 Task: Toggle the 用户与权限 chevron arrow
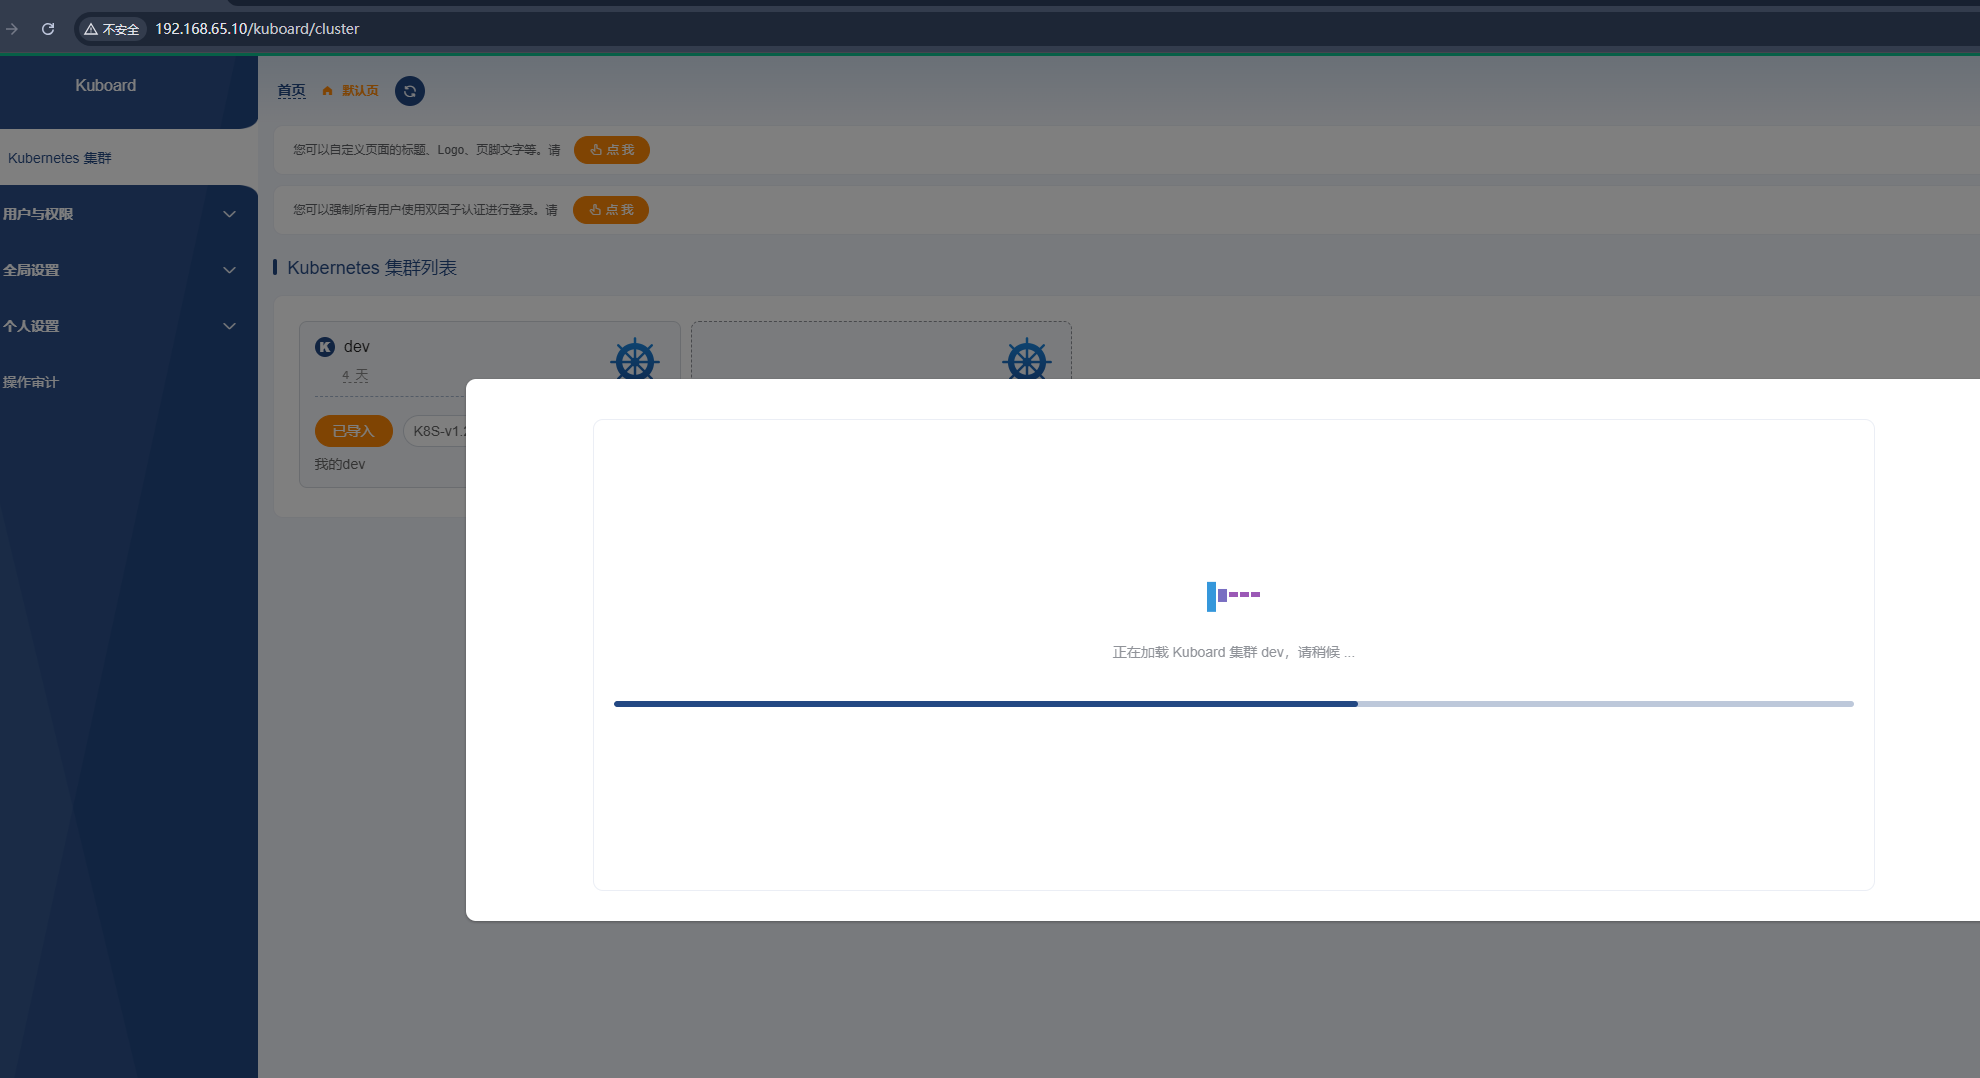coord(229,214)
